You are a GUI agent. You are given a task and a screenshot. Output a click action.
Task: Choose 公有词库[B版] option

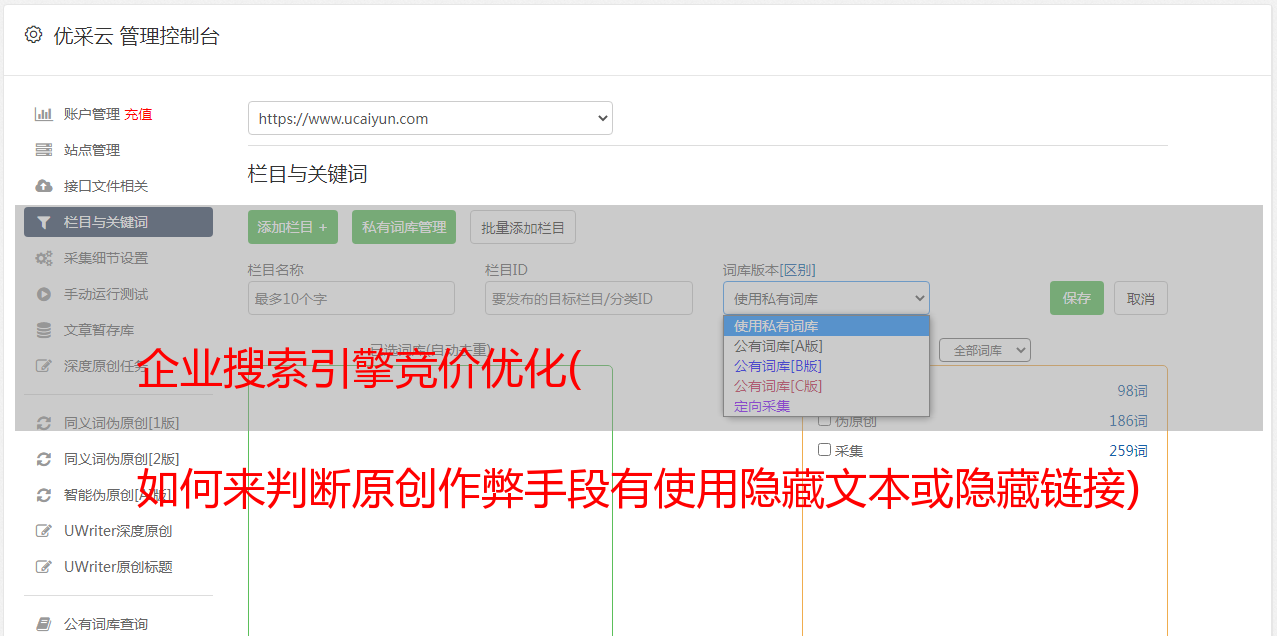pyautogui.click(x=826, y=366)
